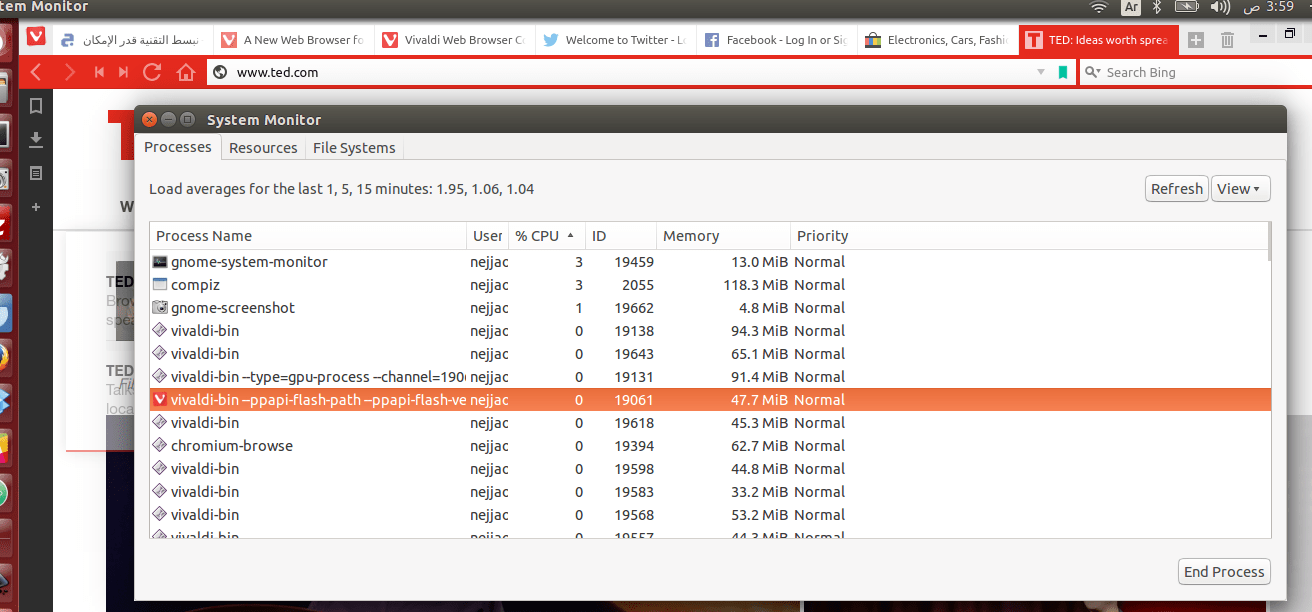The width and height of the screenshot is (1312, 612).
Task: Click the site info globe icon
Action: tap(220, 72)
